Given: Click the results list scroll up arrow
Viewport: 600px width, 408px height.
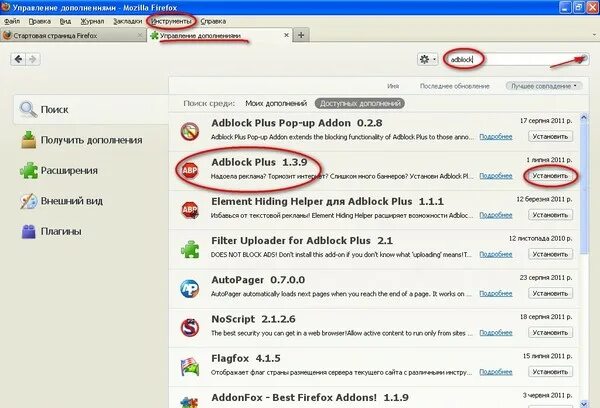Looking at the screenshot, I should 584,118.
